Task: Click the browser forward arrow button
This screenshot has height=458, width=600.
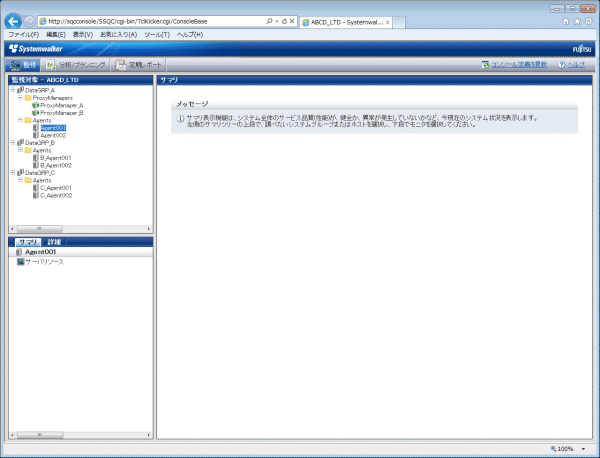Action: [x=29, y=22]
